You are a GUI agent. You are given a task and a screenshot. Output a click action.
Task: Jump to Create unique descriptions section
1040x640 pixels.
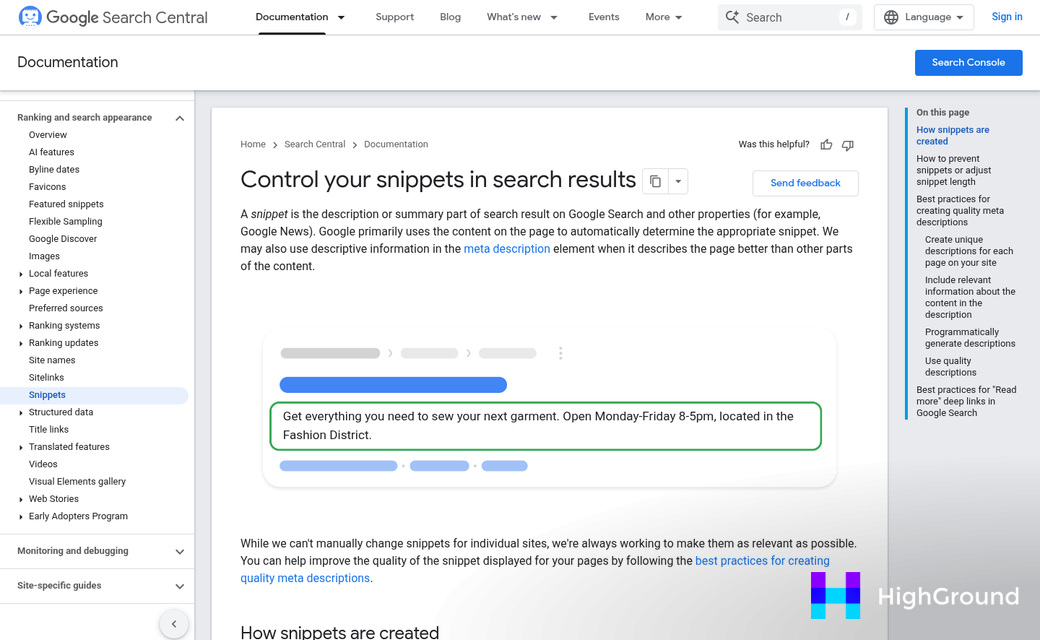pos(969,251)
